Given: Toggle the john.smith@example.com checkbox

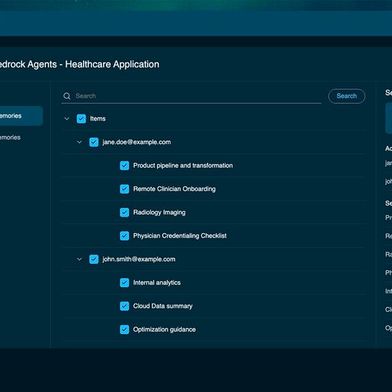Looking at the screenshot, I should pos(94,259).
